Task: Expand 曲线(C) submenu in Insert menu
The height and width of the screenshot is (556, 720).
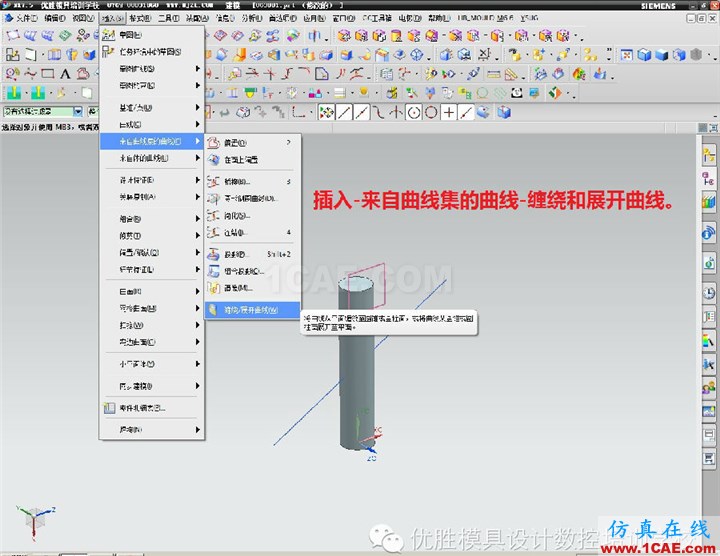Action: coord(152,124)
